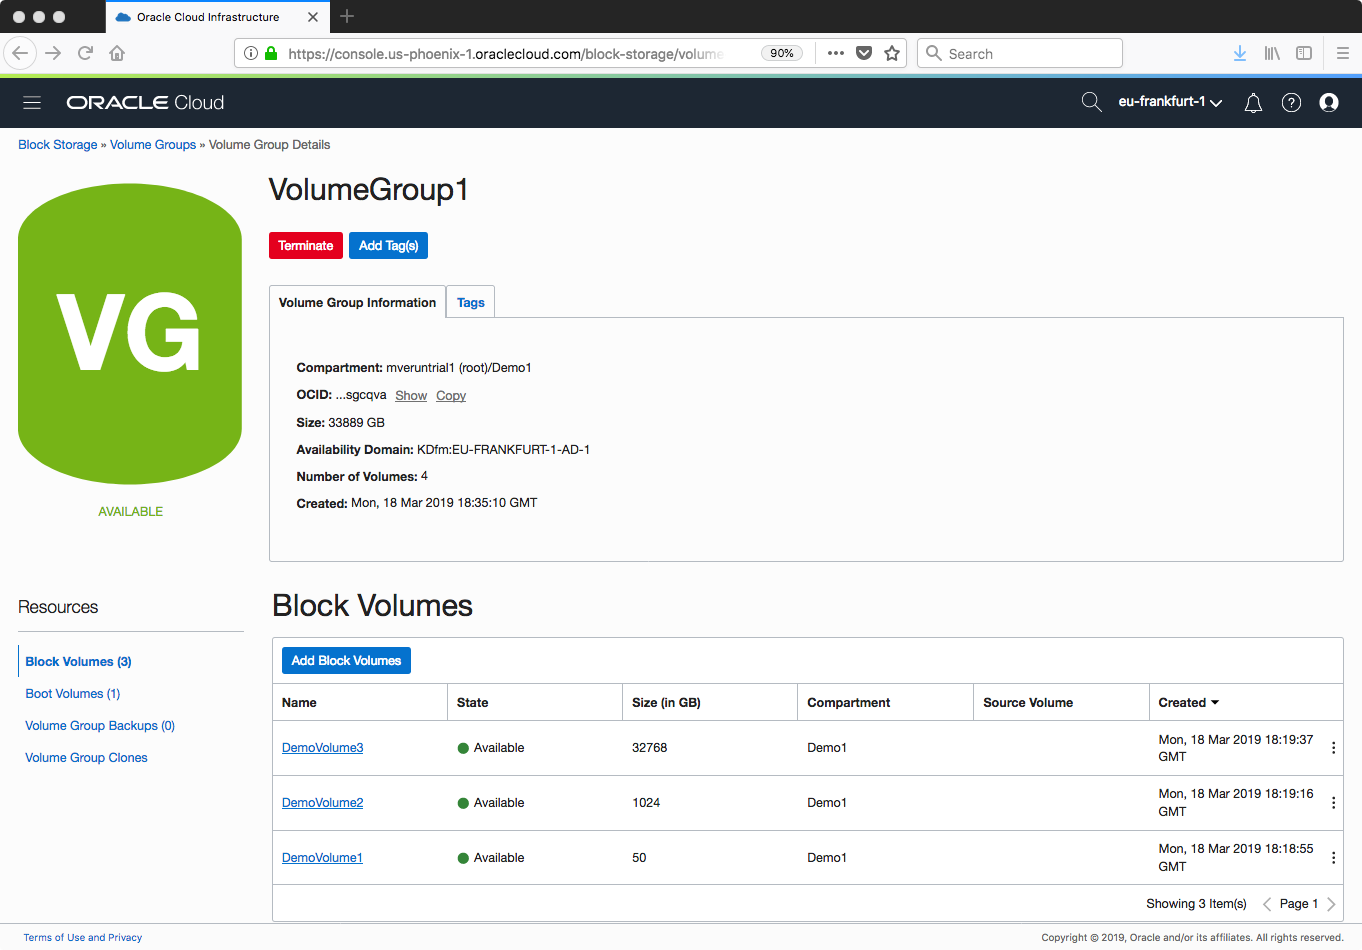Open the console search magnifier
1362x950 pixels.
pos(1091,102)
